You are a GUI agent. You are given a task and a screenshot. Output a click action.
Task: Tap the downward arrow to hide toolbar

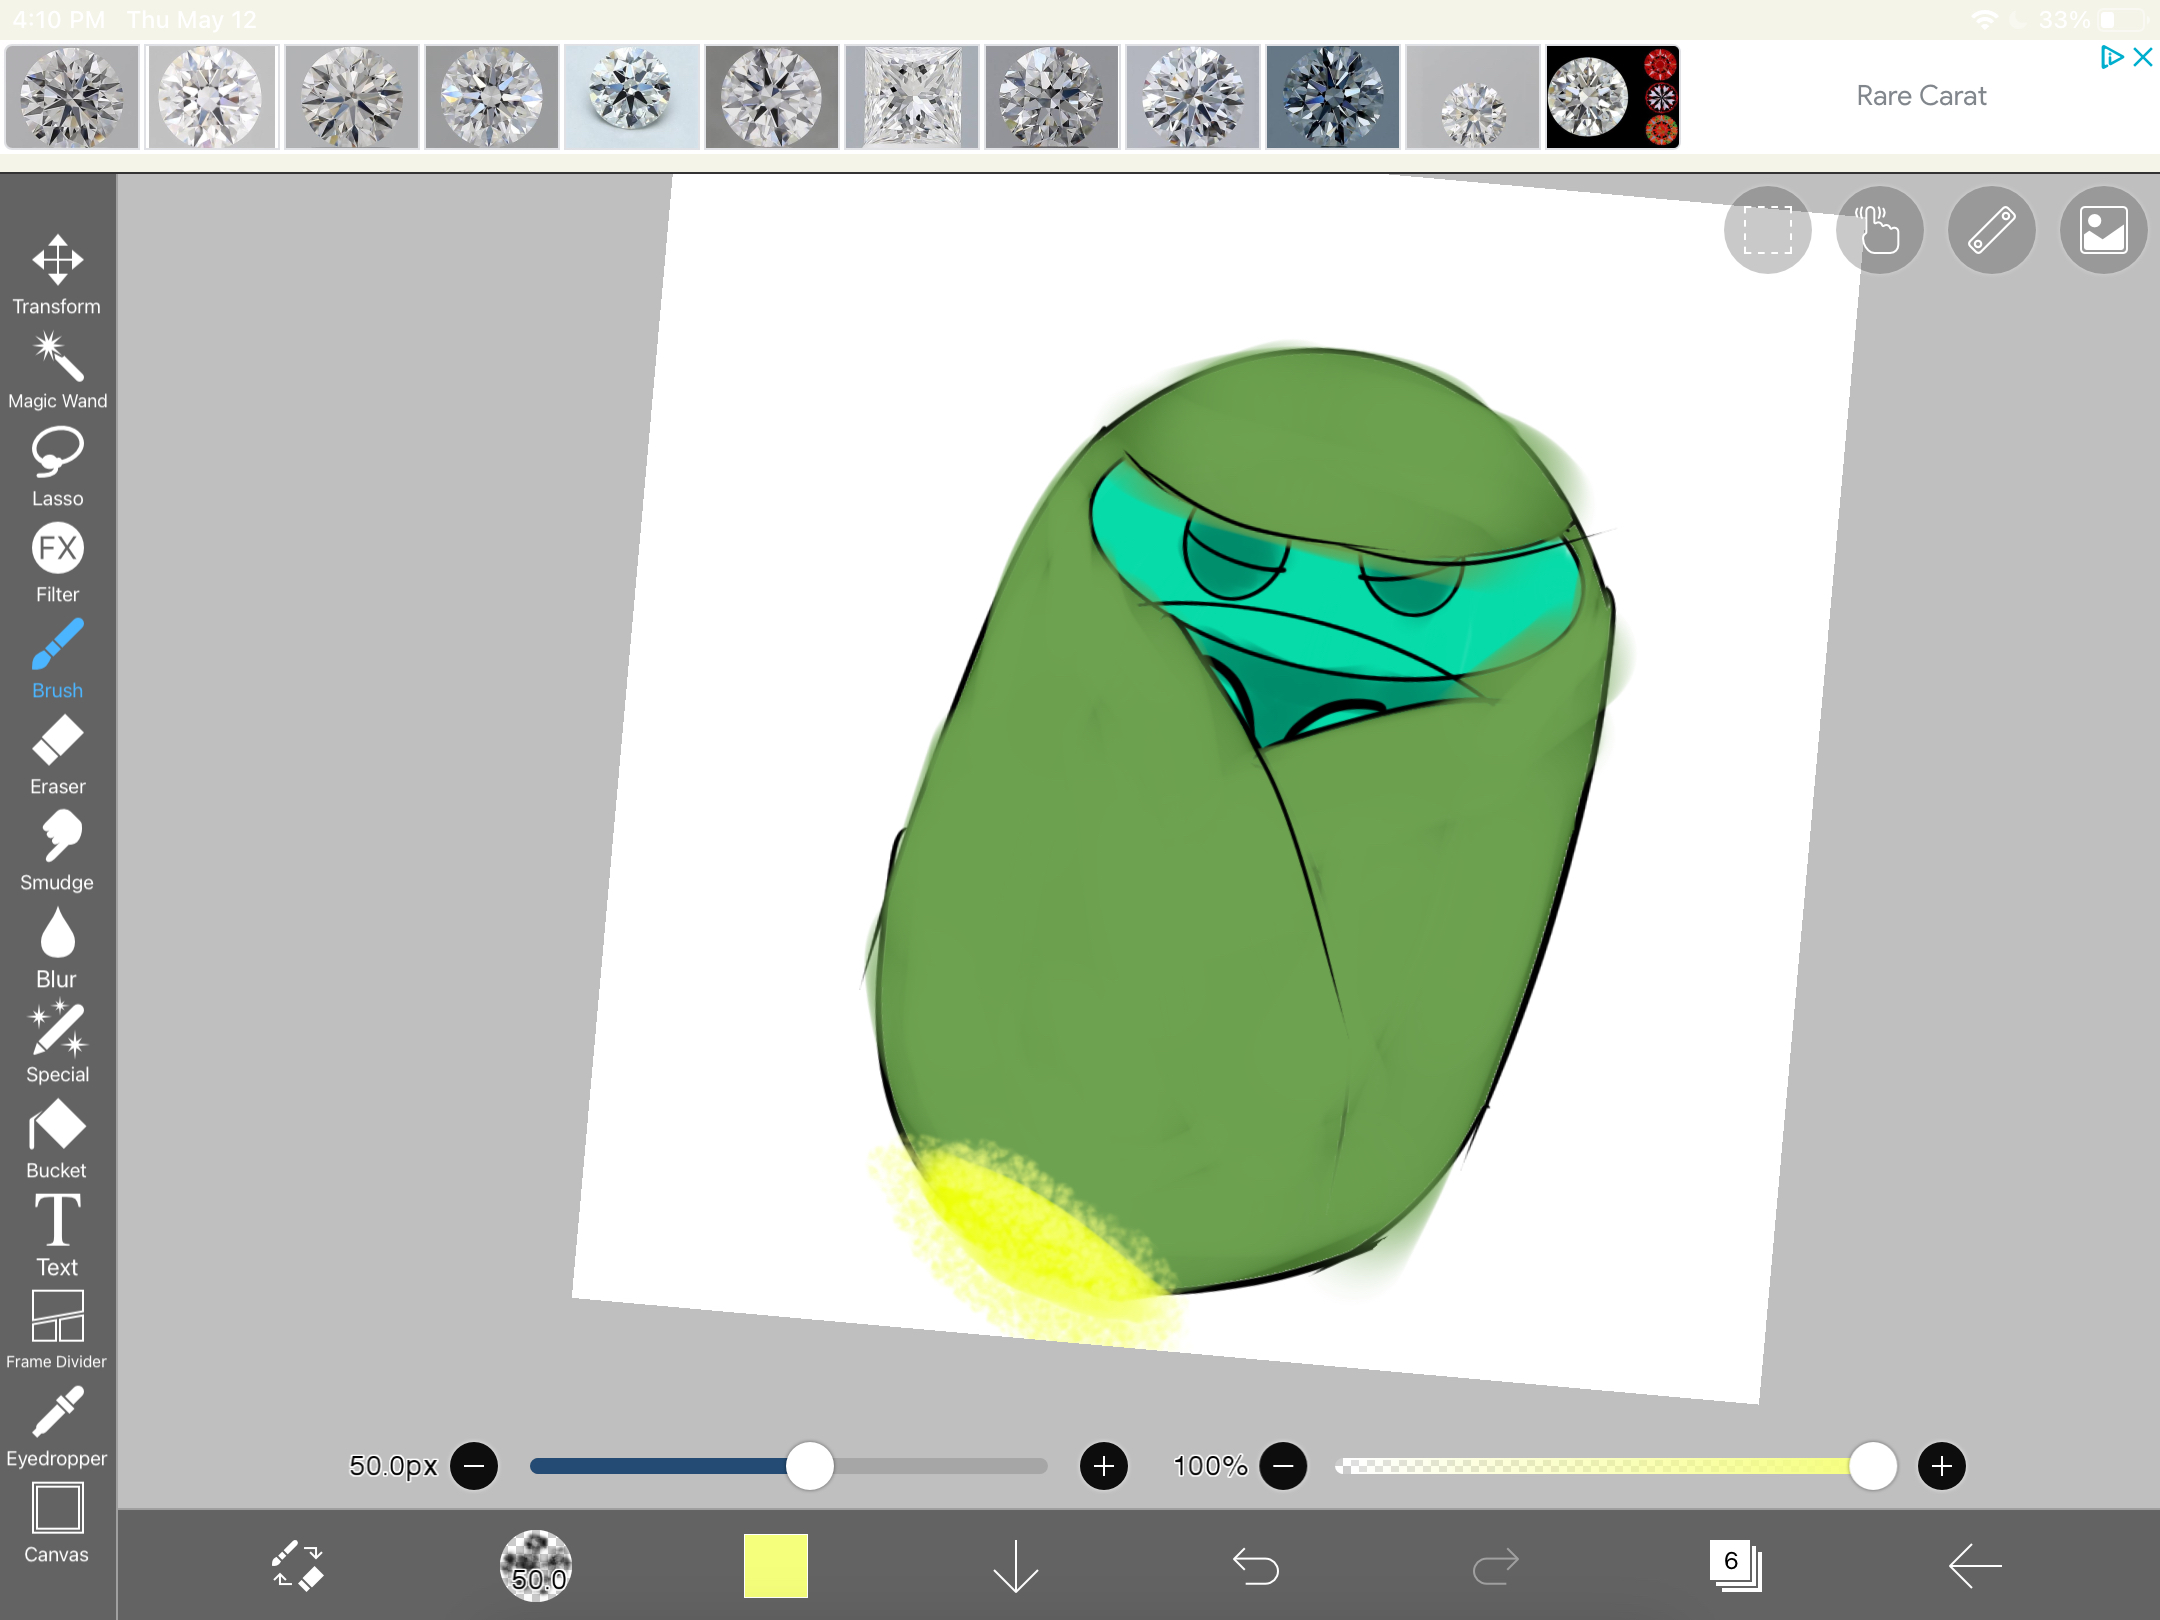[x=1015, y=1565]
